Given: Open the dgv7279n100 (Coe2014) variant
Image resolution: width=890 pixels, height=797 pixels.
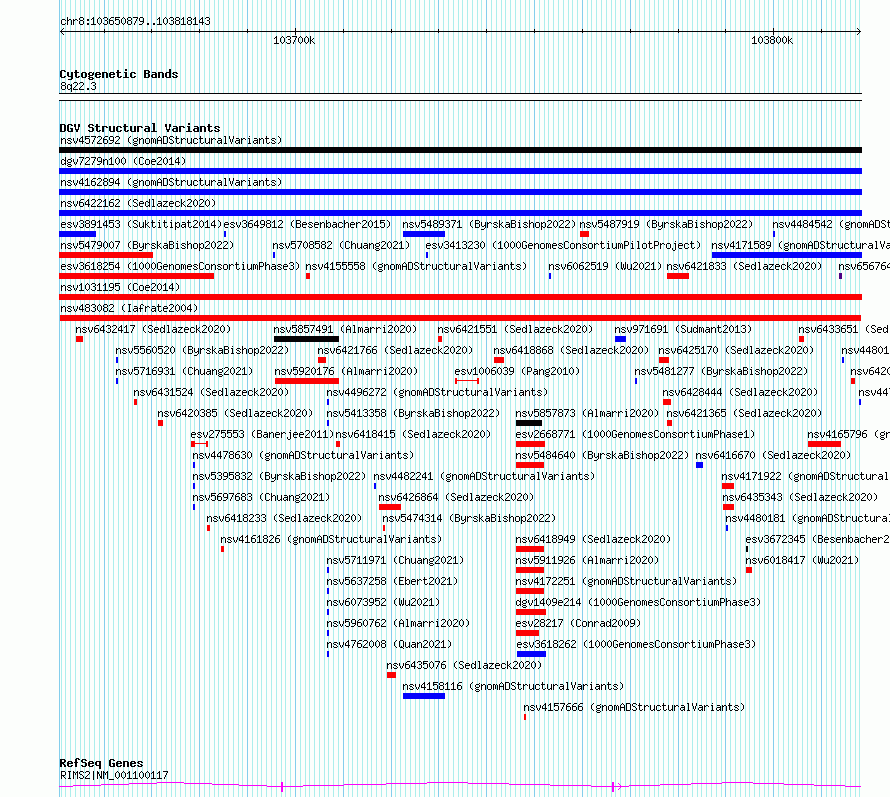Looking at the screenshot, I should (123, 161).
